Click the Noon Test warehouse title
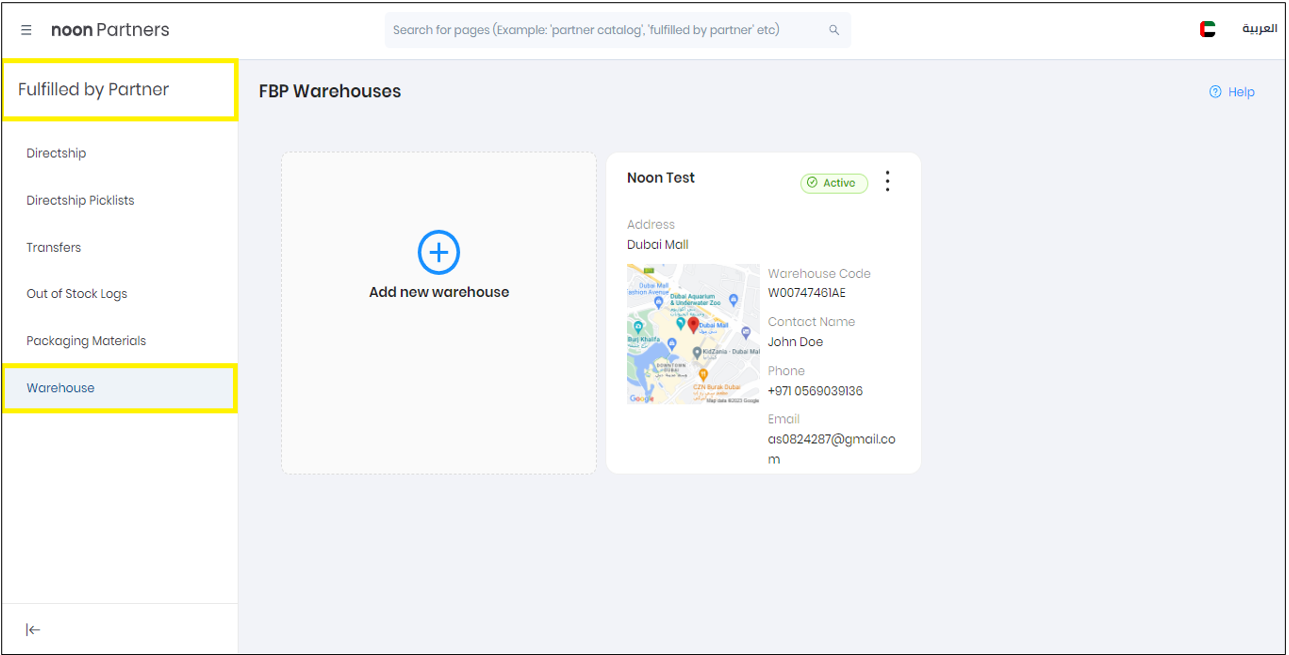1289x655 pixels. pyautogui.click(x=661, y=178)
